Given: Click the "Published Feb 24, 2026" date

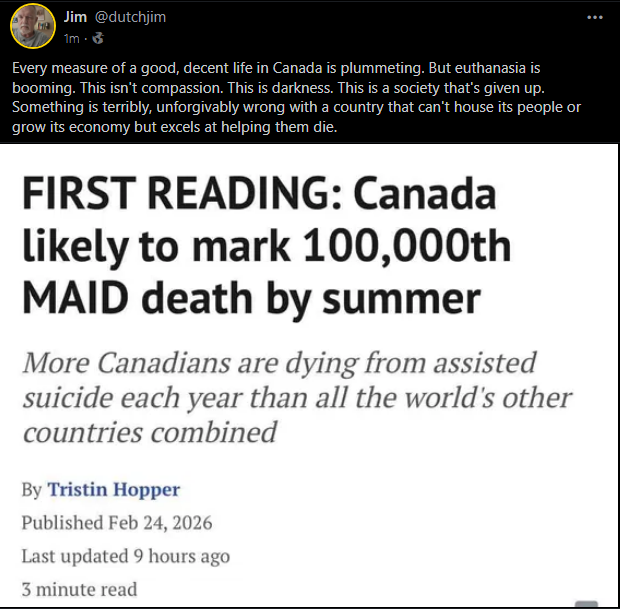Looking at the screenshot, I should 117,523.
